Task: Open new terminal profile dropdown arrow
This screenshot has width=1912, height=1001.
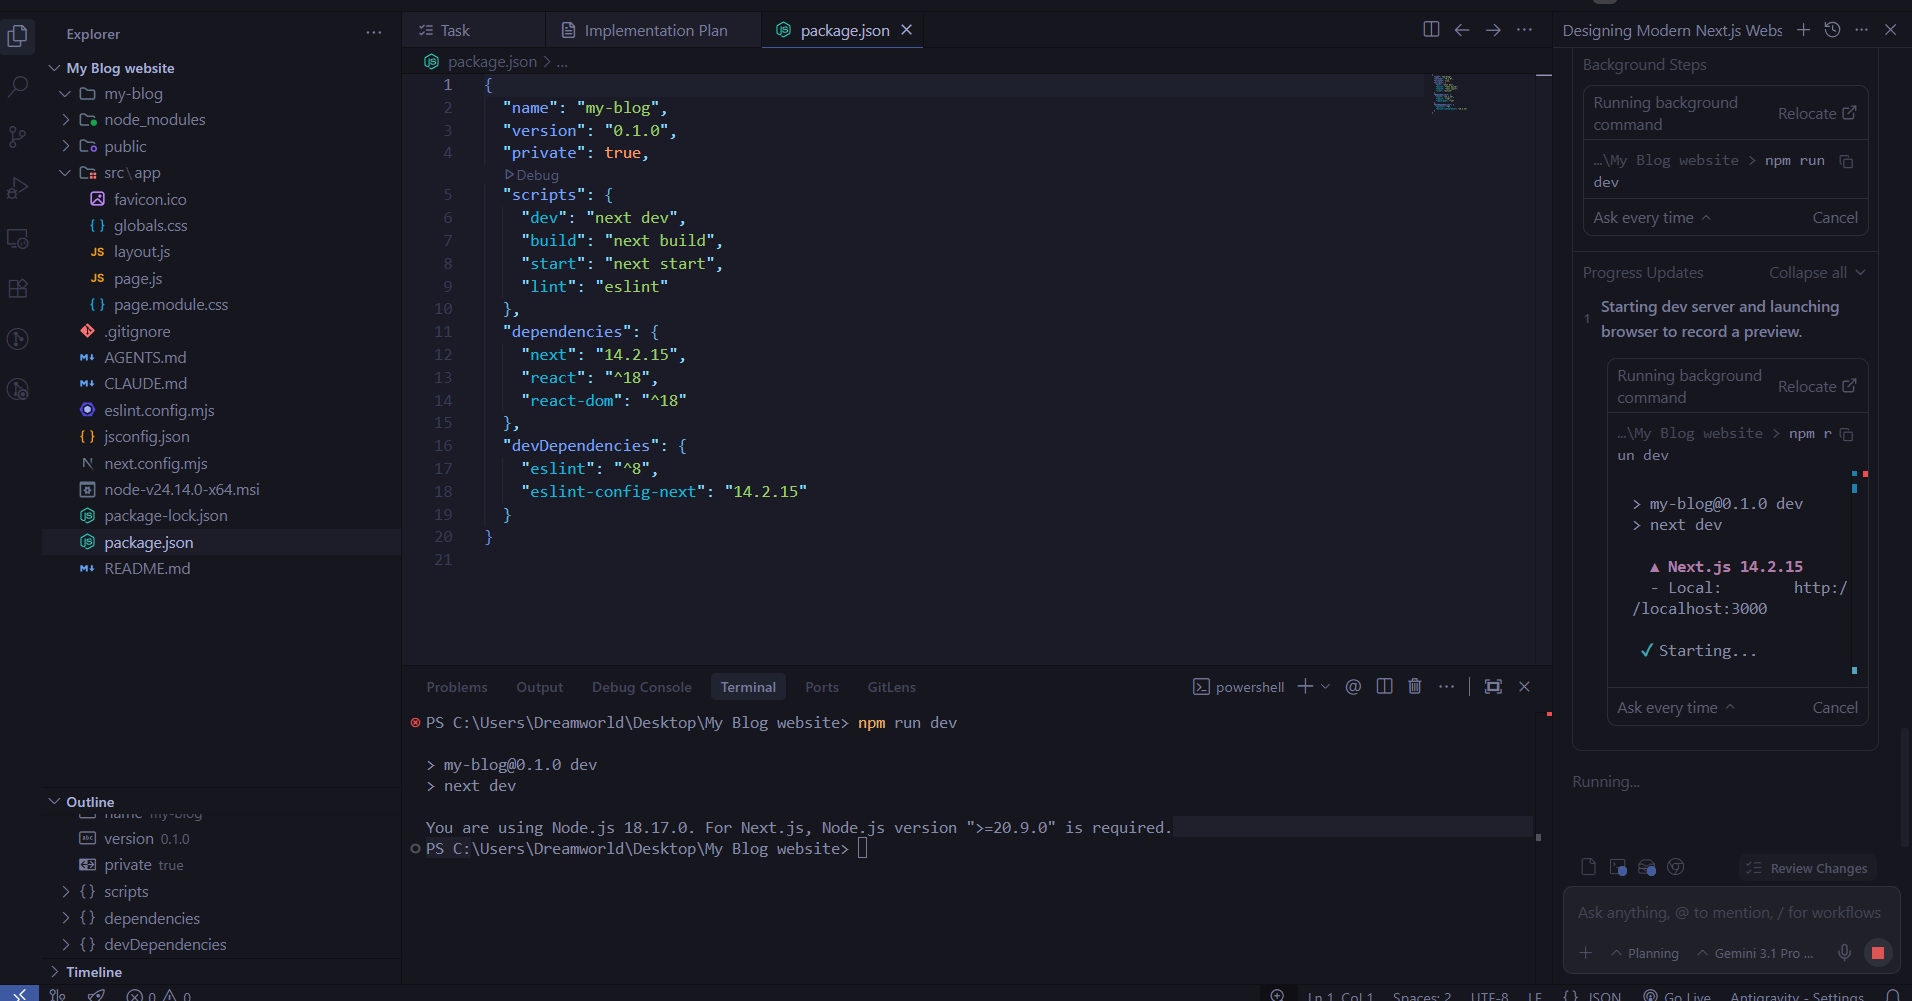Action: click(x=1326, y=686)
